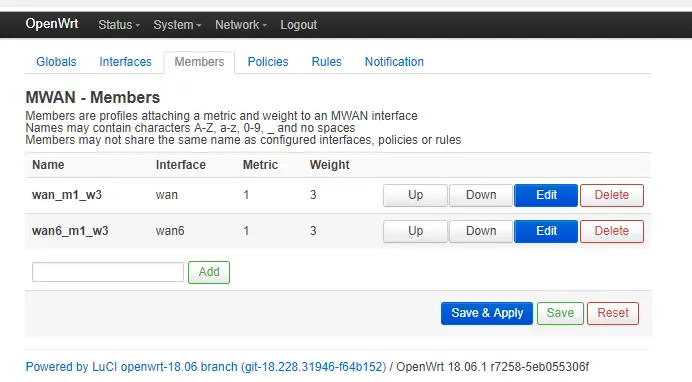The image size is (692, 382).
Task: Open the Notification tab
Action: point(394,62)
